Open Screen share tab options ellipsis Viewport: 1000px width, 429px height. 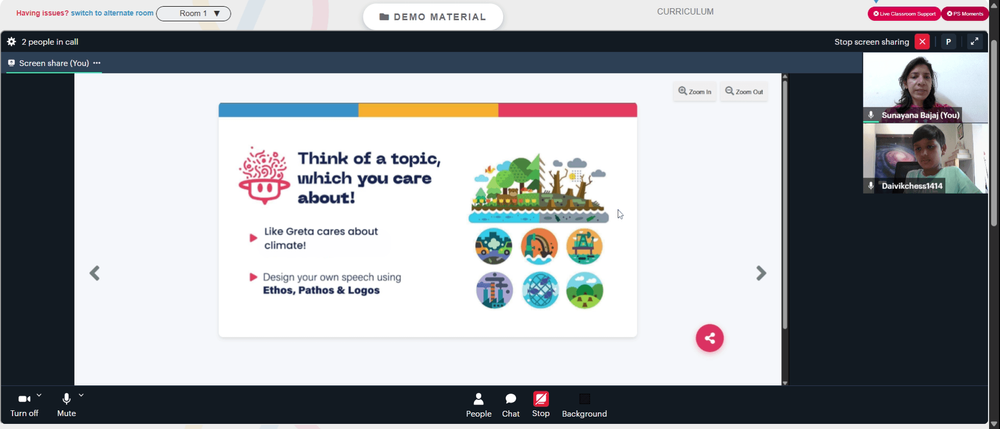[97, 63]
